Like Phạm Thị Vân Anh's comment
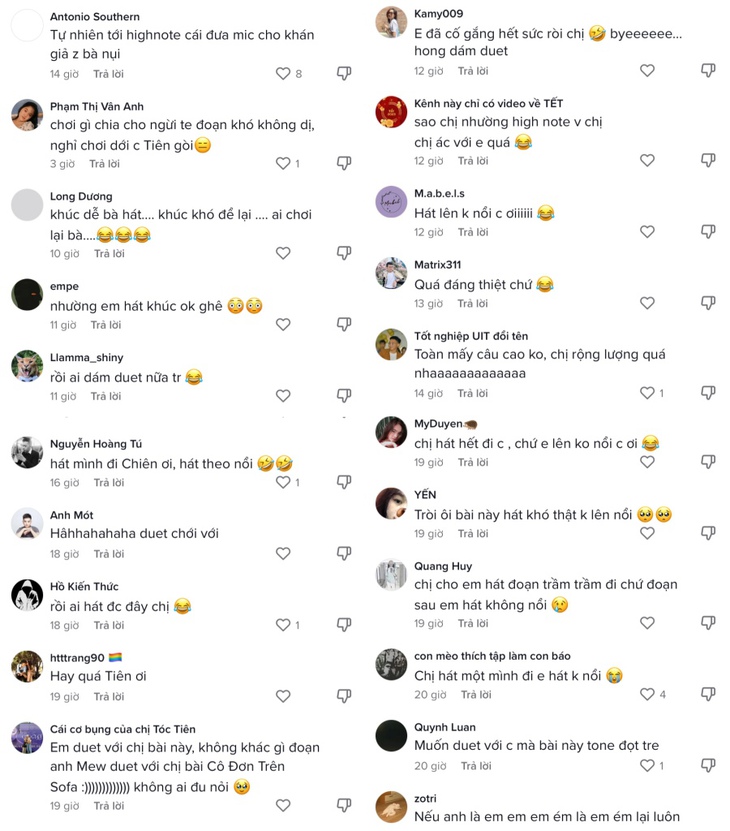Screen dimensions: 730x831 (x=283, y=163)
